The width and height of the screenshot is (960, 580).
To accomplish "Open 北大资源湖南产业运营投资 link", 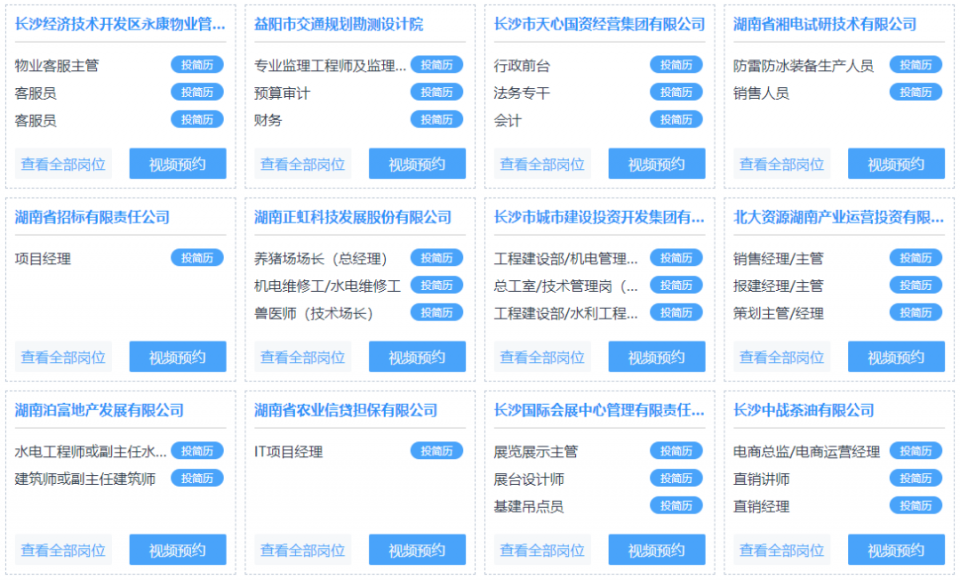I will [x=838, y=217].
